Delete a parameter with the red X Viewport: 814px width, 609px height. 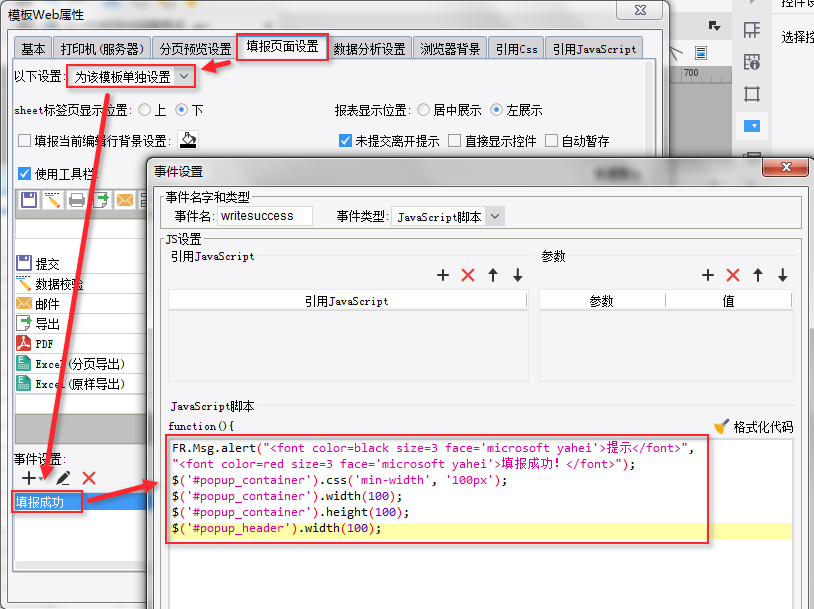coord(732,275)
